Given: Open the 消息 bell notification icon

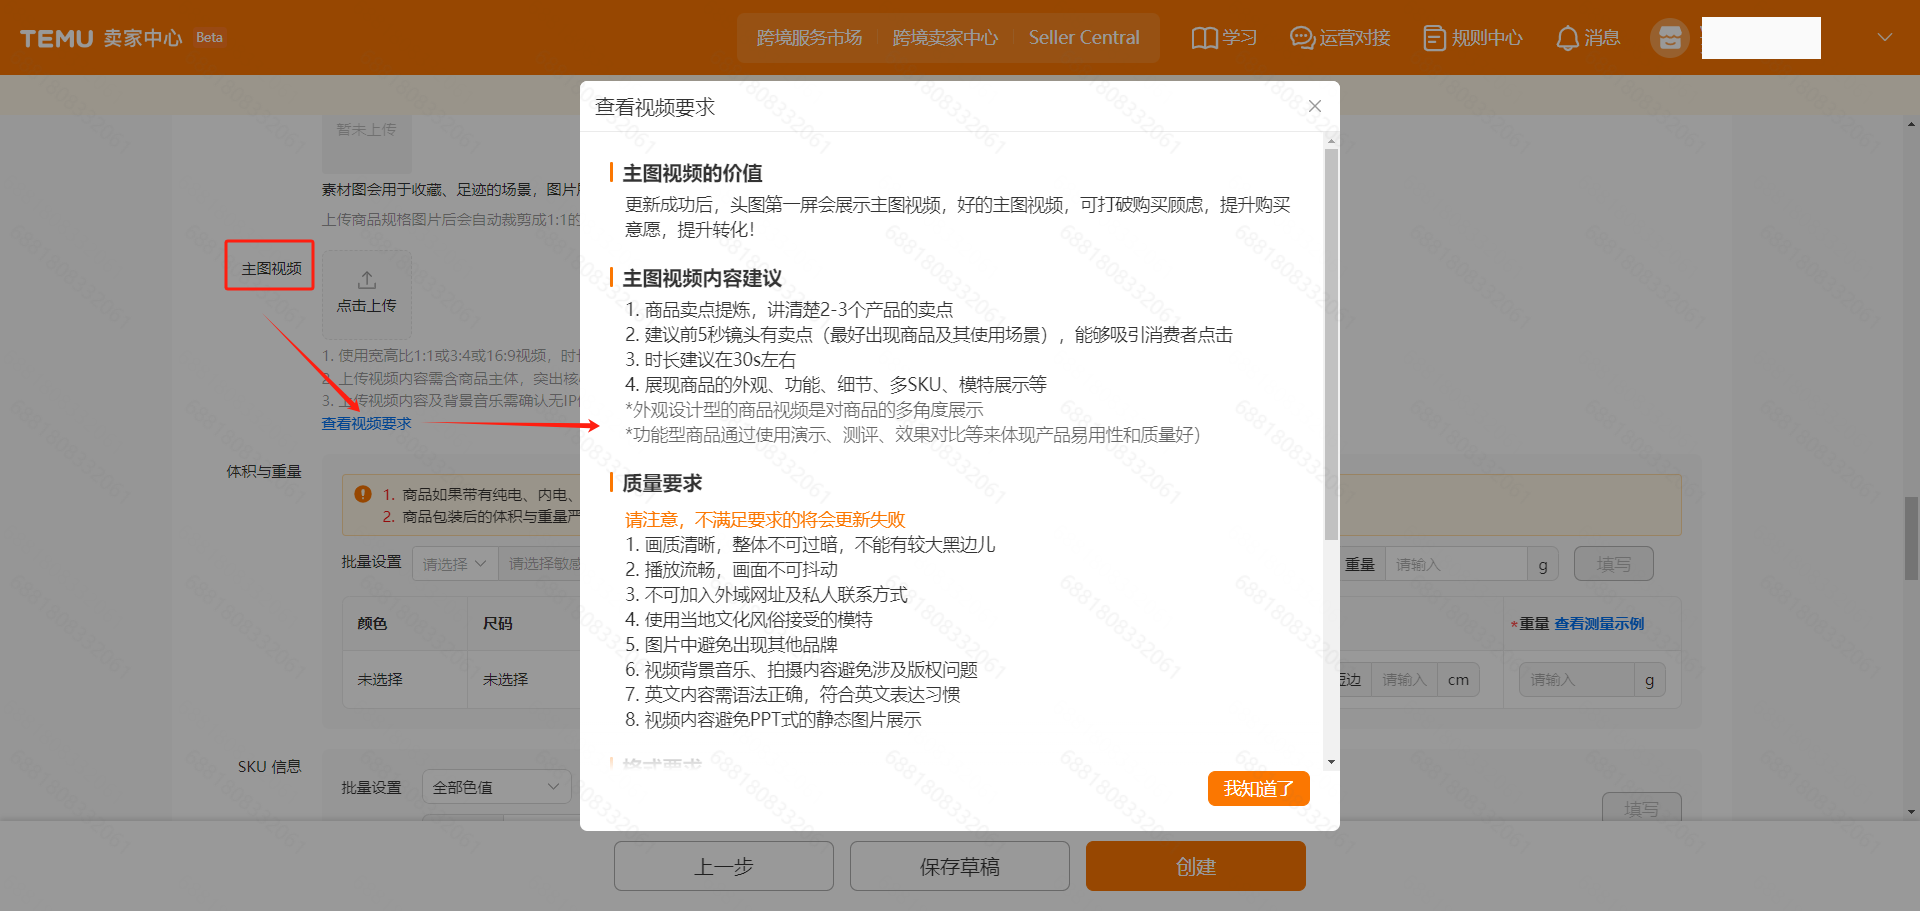Looking at the screenshot, I should click(1567, 38).
